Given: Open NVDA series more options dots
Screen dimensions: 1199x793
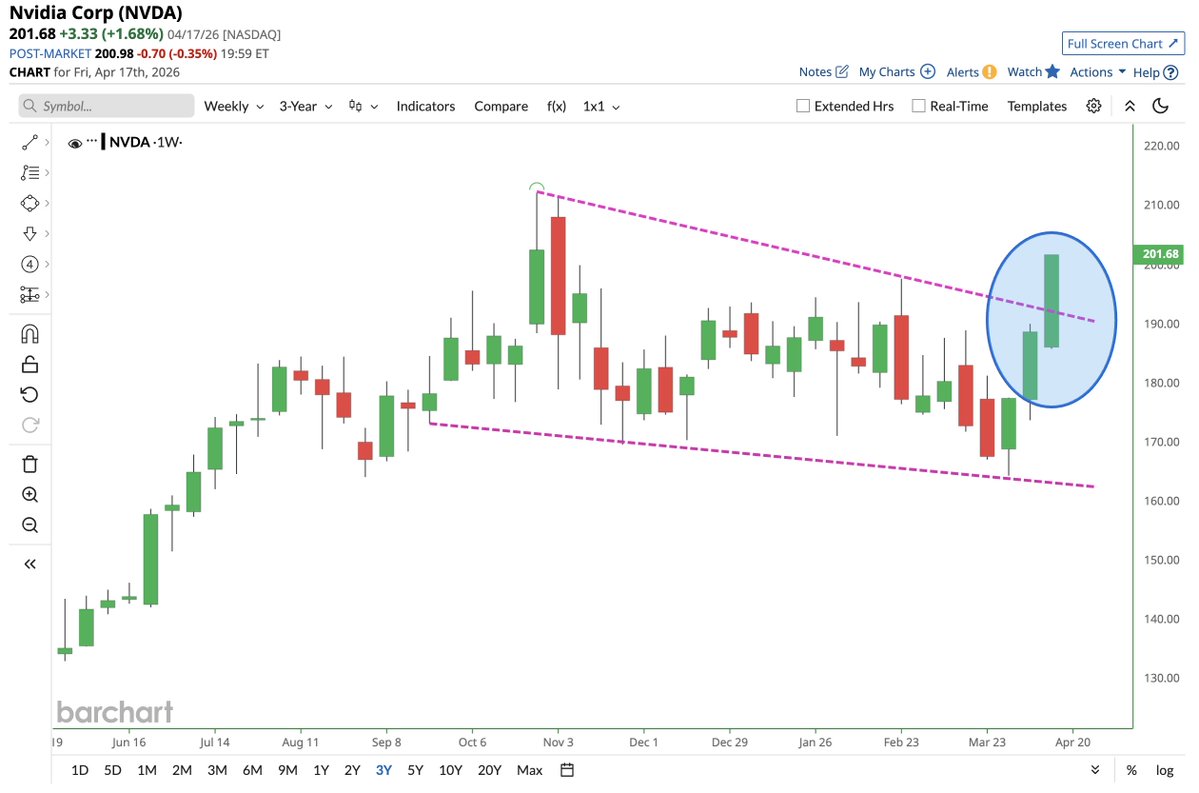Looking at the screenshot, I should click(x=92, y=141).
